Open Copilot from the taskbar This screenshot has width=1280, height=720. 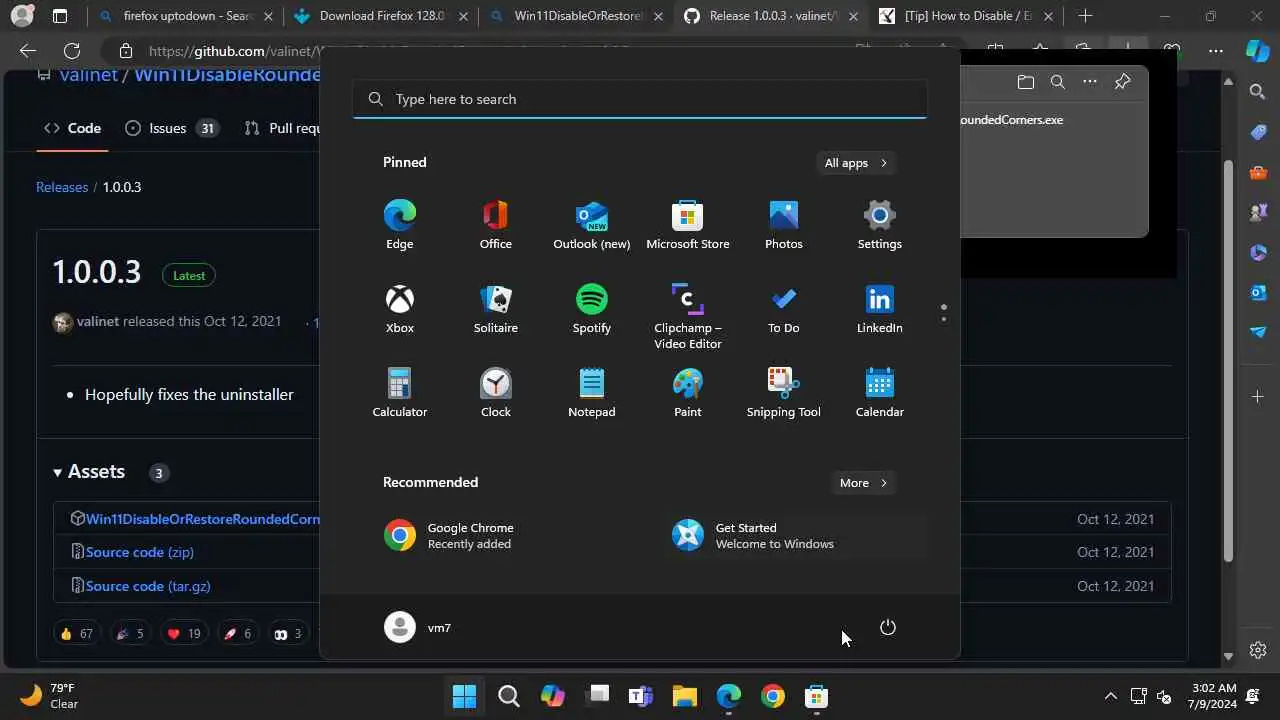tap(552, 696)
